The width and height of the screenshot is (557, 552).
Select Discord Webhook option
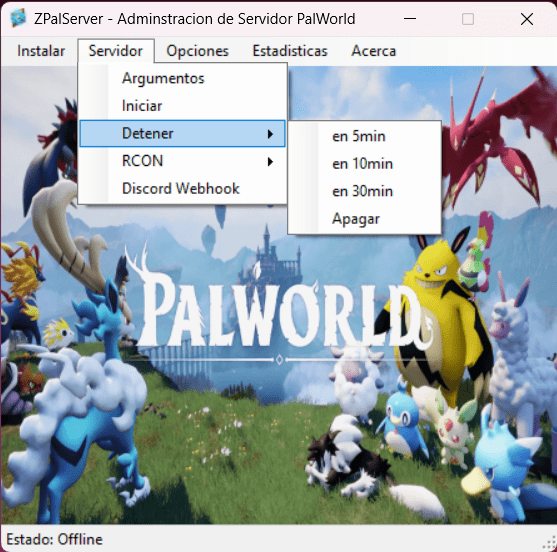pos(182,189)
